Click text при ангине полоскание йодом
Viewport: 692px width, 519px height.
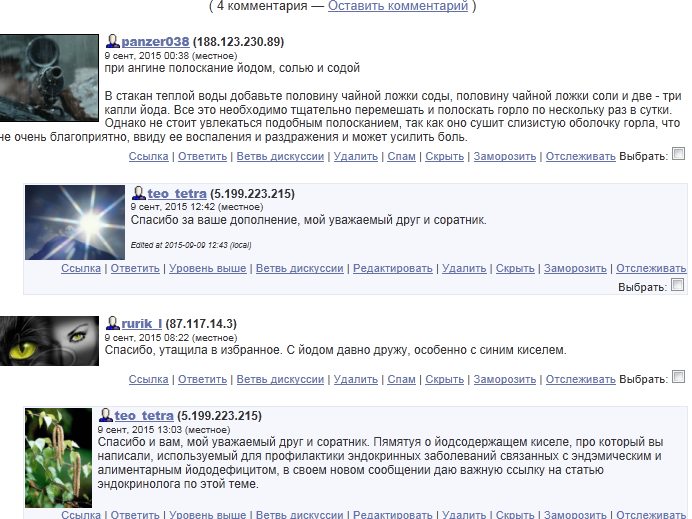189,68
